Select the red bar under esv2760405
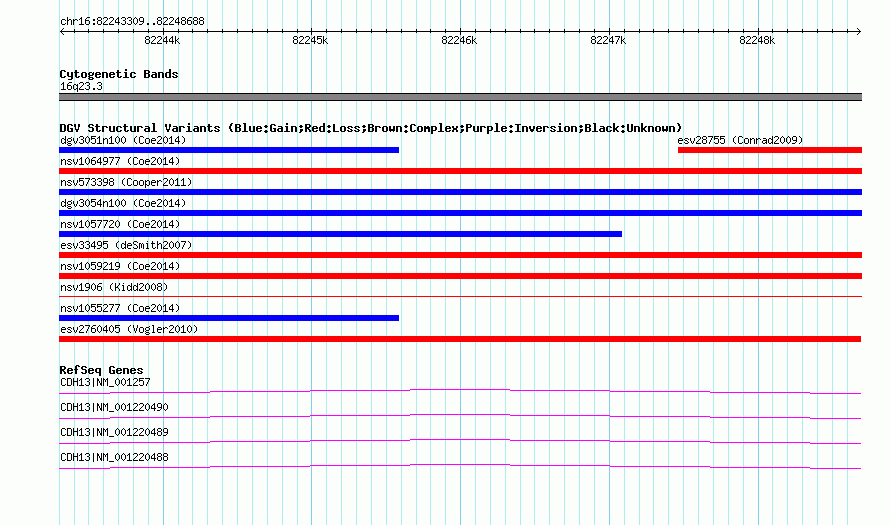The image size is (890, 525). tap(460, 339)
